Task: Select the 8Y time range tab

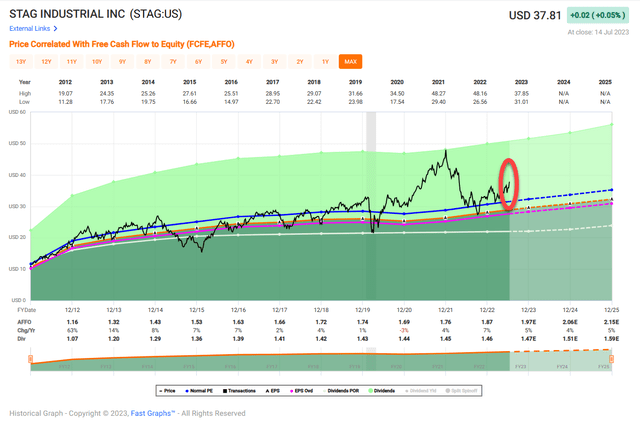Action: pyautogui.click(x=148, y=62)
